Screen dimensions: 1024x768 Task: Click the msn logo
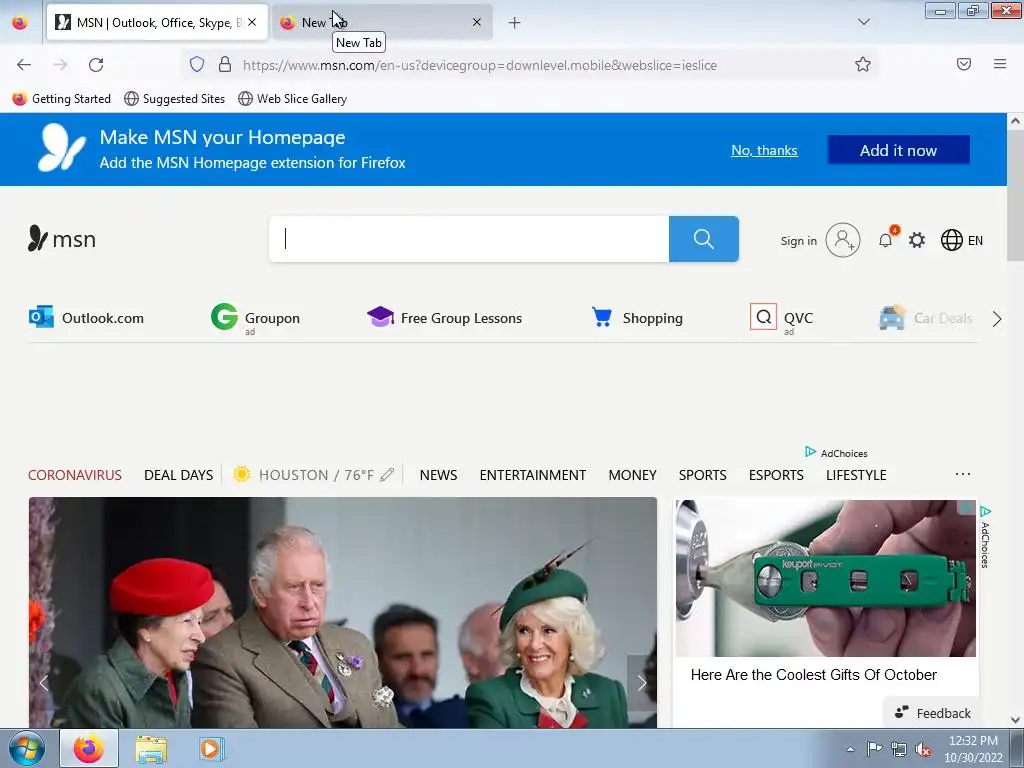[x=62, y=239]
